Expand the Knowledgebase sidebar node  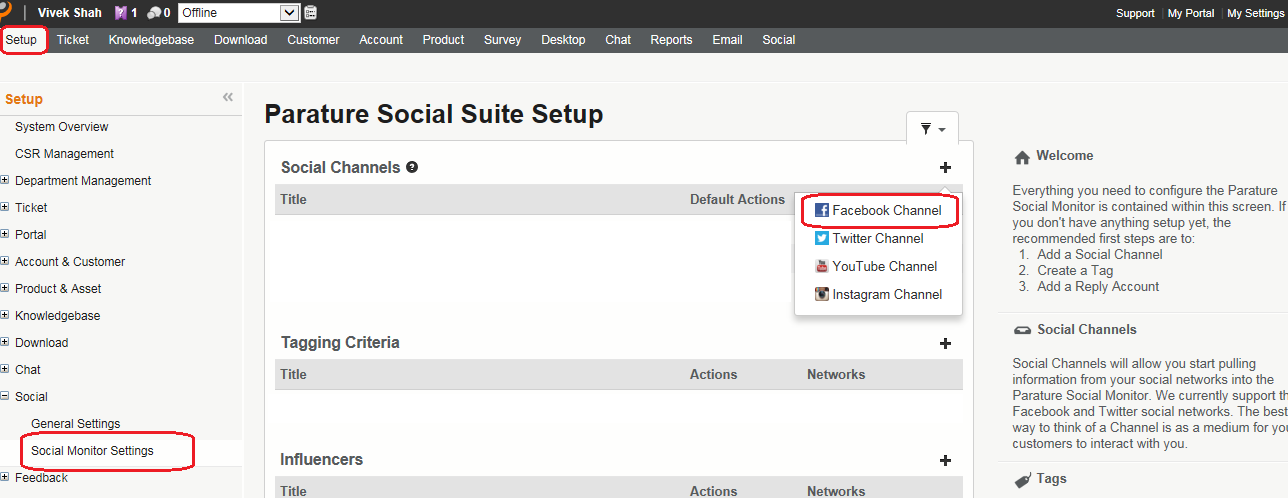(6, 316)
